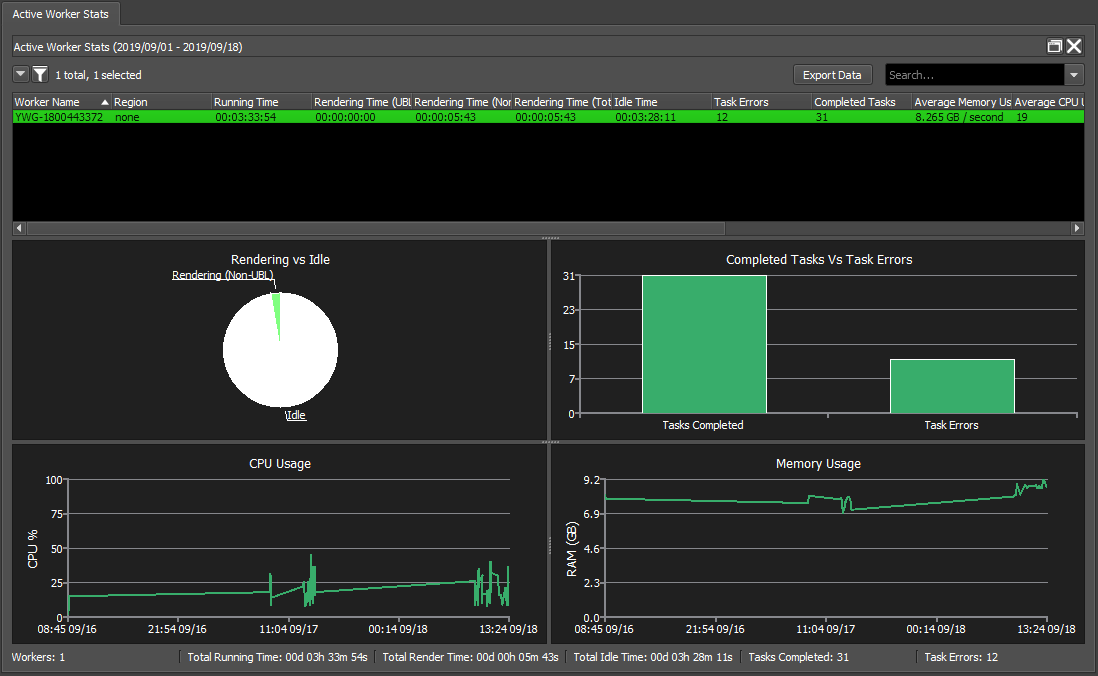1098x676 pixels.
Task: Click the Rendering vs Idle chart title
Action: [x=280, y=259]
